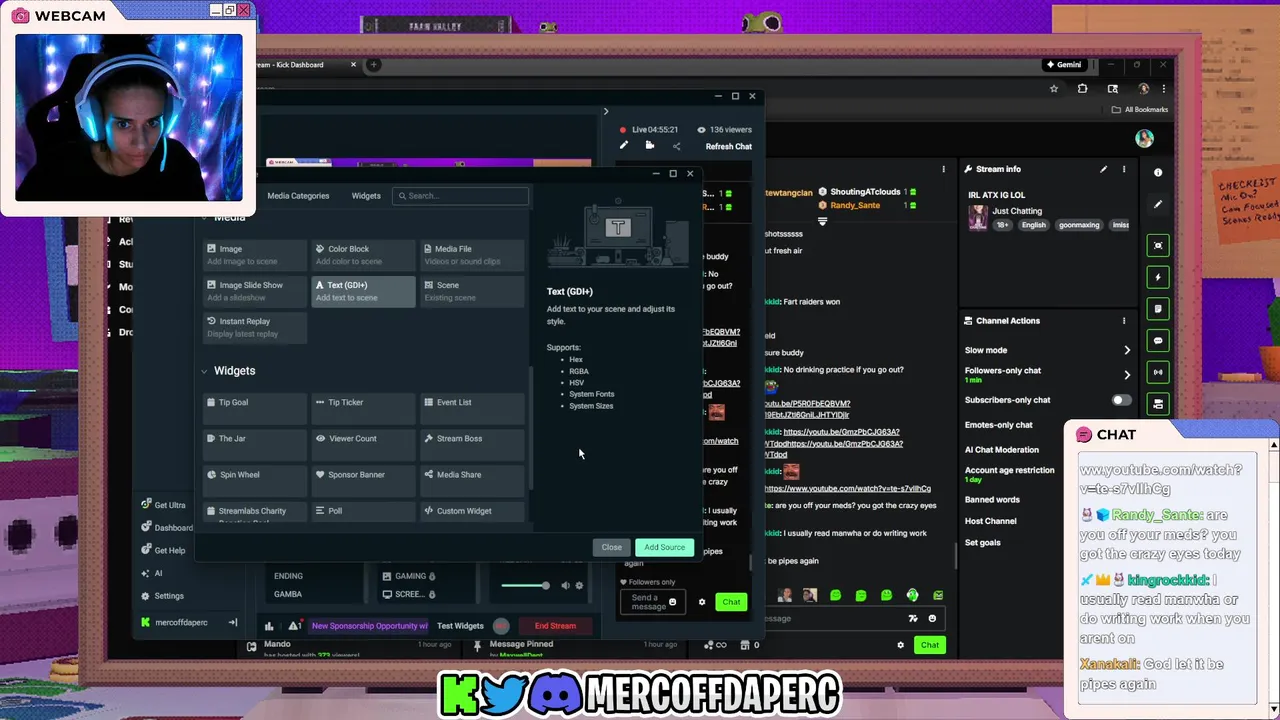Click the lightning bolt icon in Kick sidebar
Viewport: 1280px width, 720px height.
[1158, 277]
